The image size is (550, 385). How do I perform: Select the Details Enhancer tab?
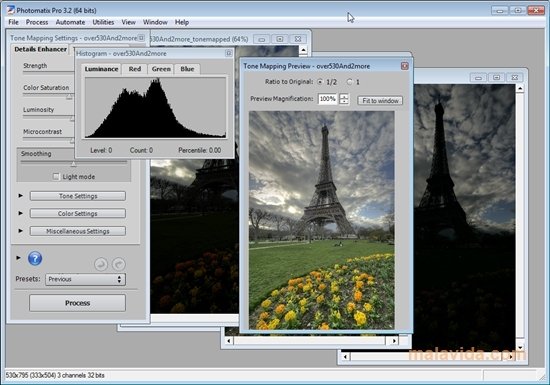(40, 49)
